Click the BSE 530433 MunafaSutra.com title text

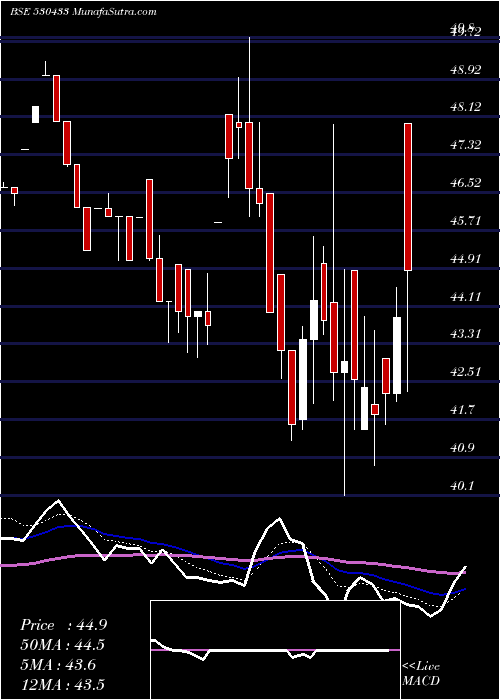[83, 12]
